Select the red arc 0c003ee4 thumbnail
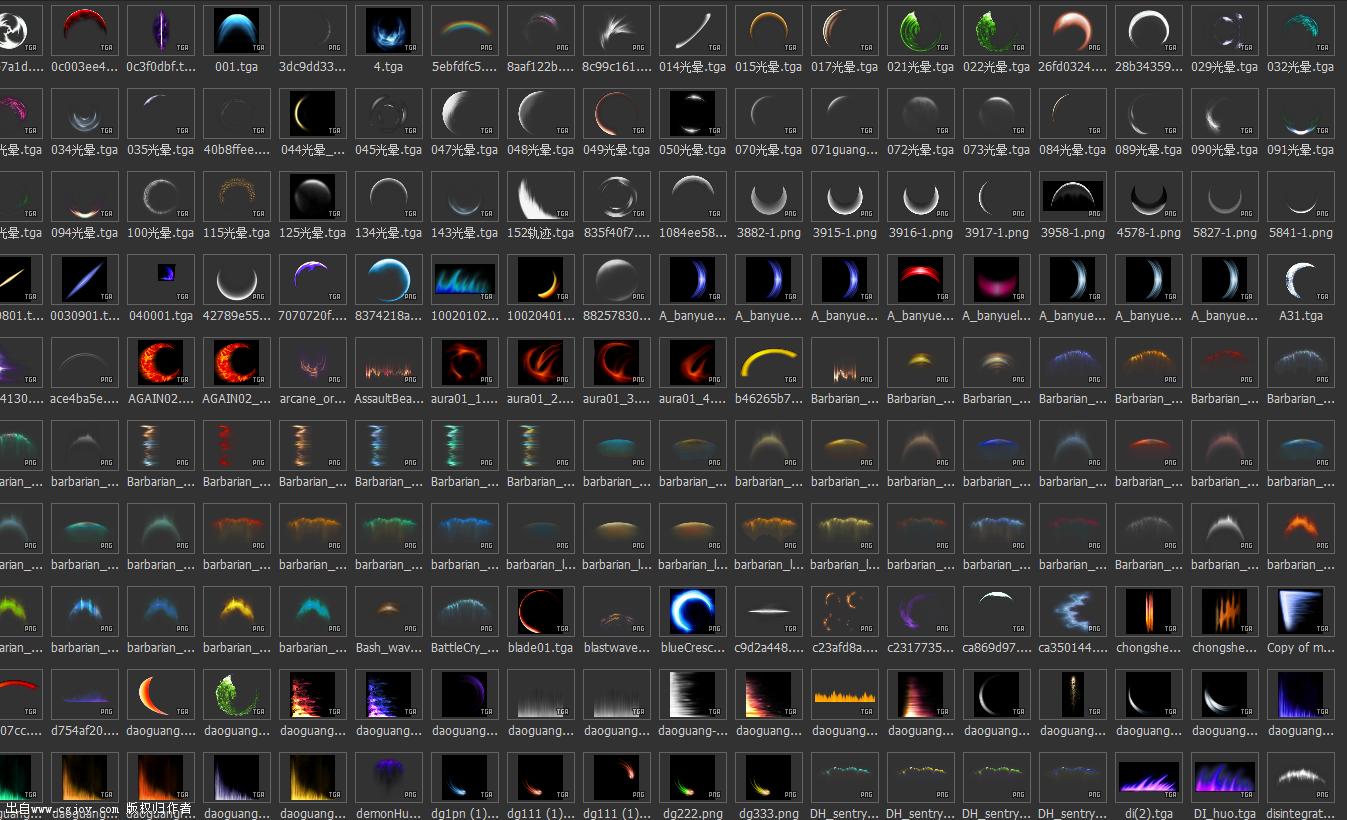This screenshot has height=820, width=1347. pyautogui.click(x=85, y=30)
